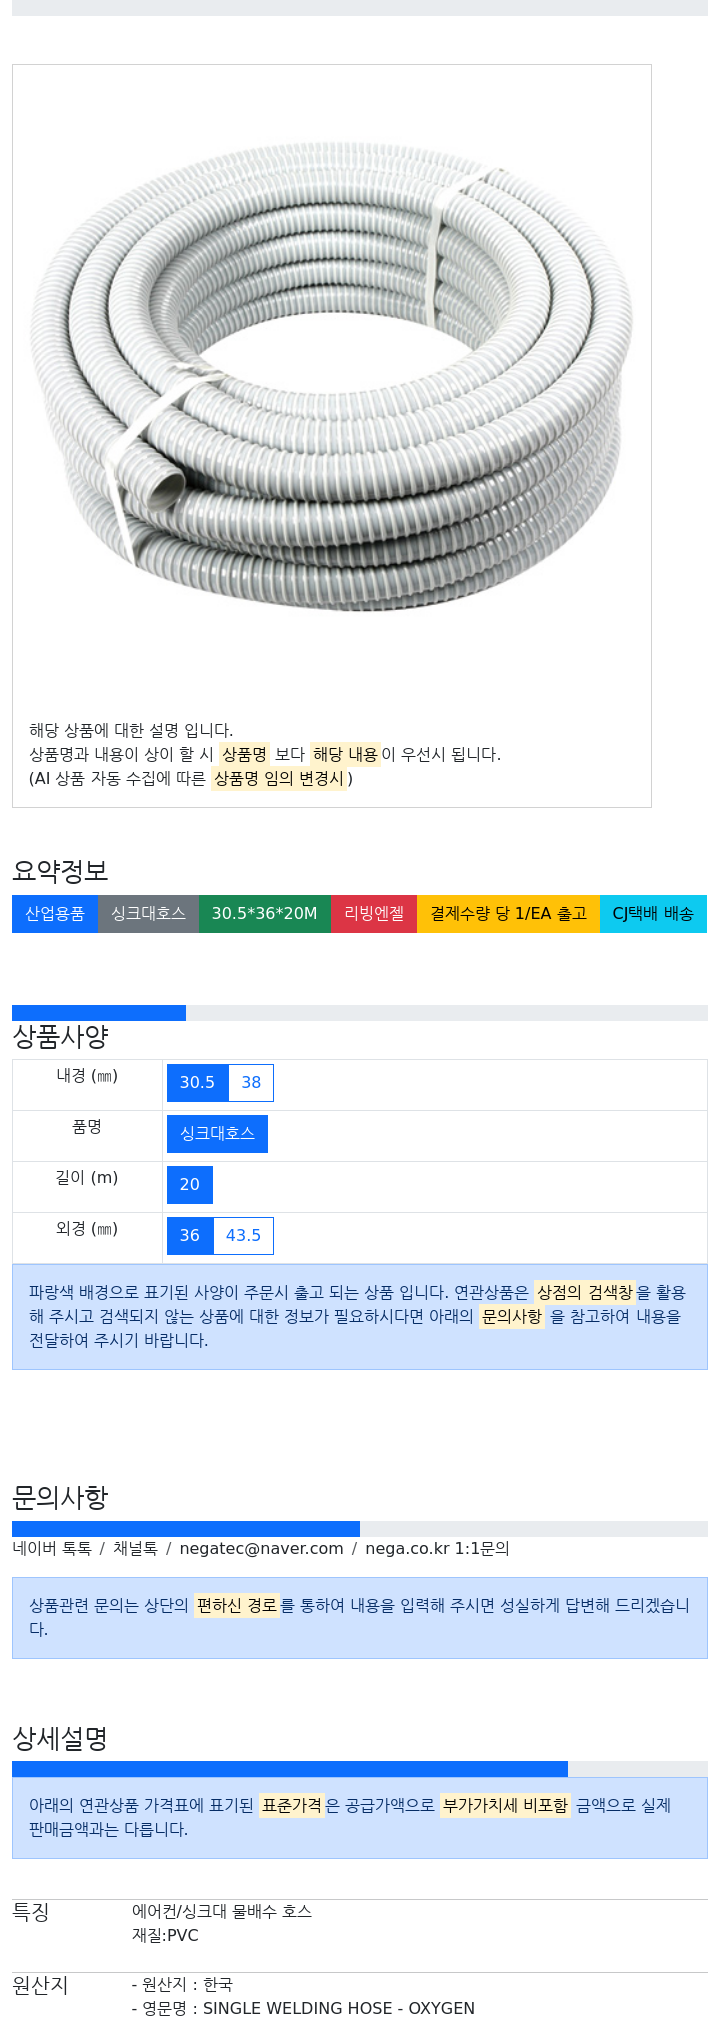Click the 채널톡 inquiry link
720x2021 pixels.
click(x=135, y=1549)
